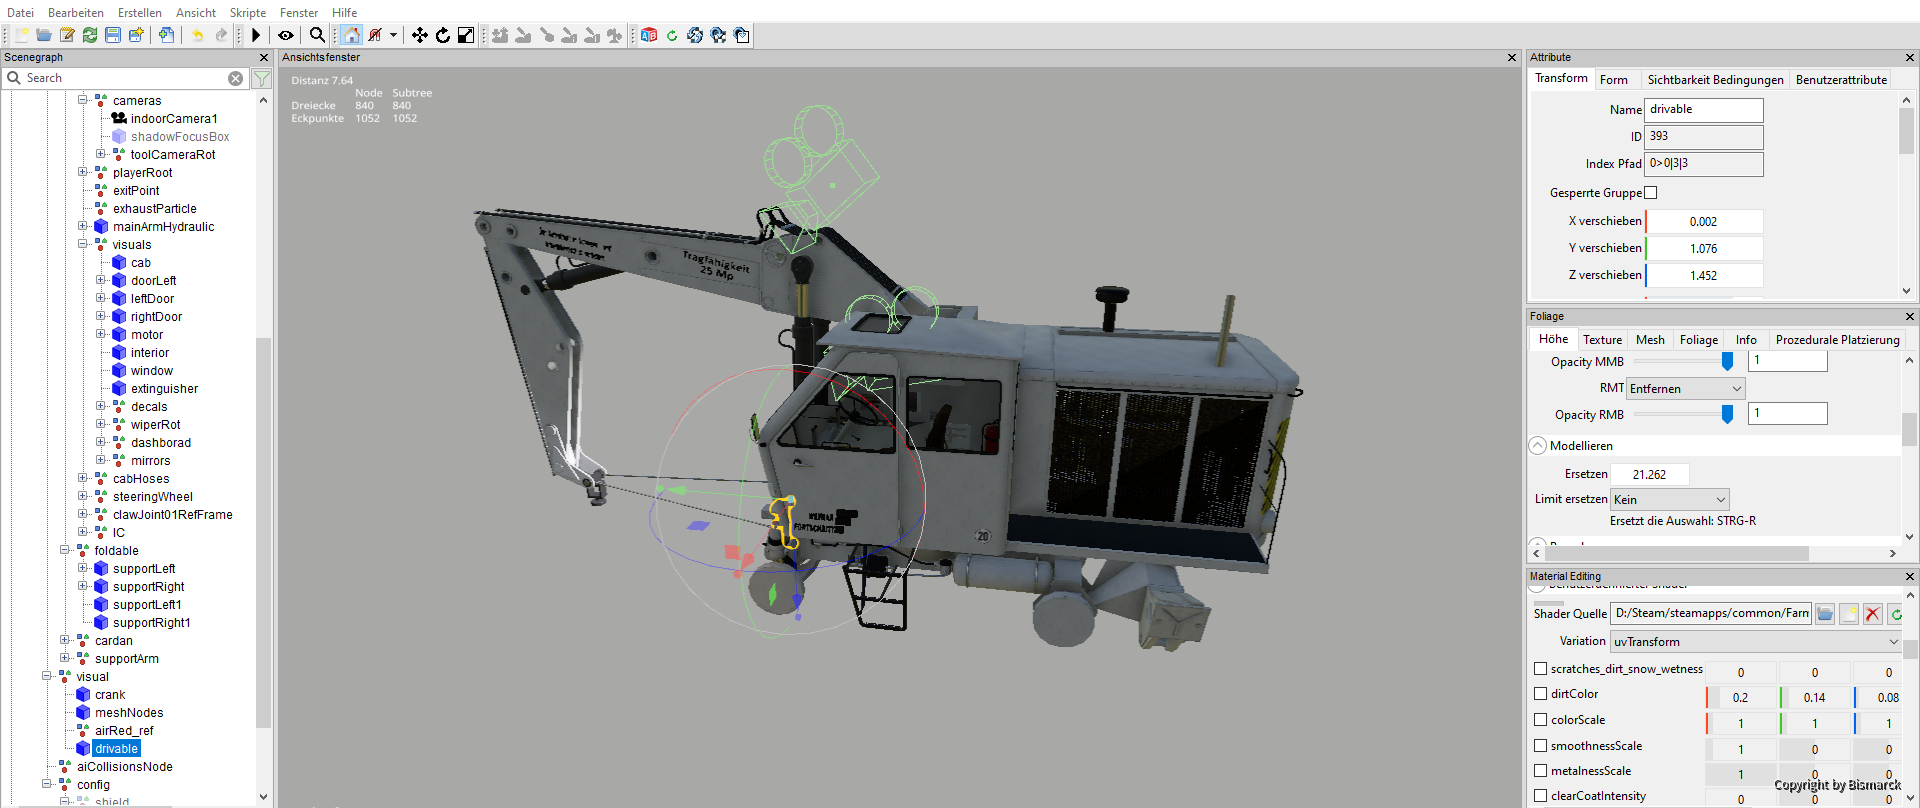Enable the dirtColor checkbox
Screen dimensions: 1920x808
1540,694
